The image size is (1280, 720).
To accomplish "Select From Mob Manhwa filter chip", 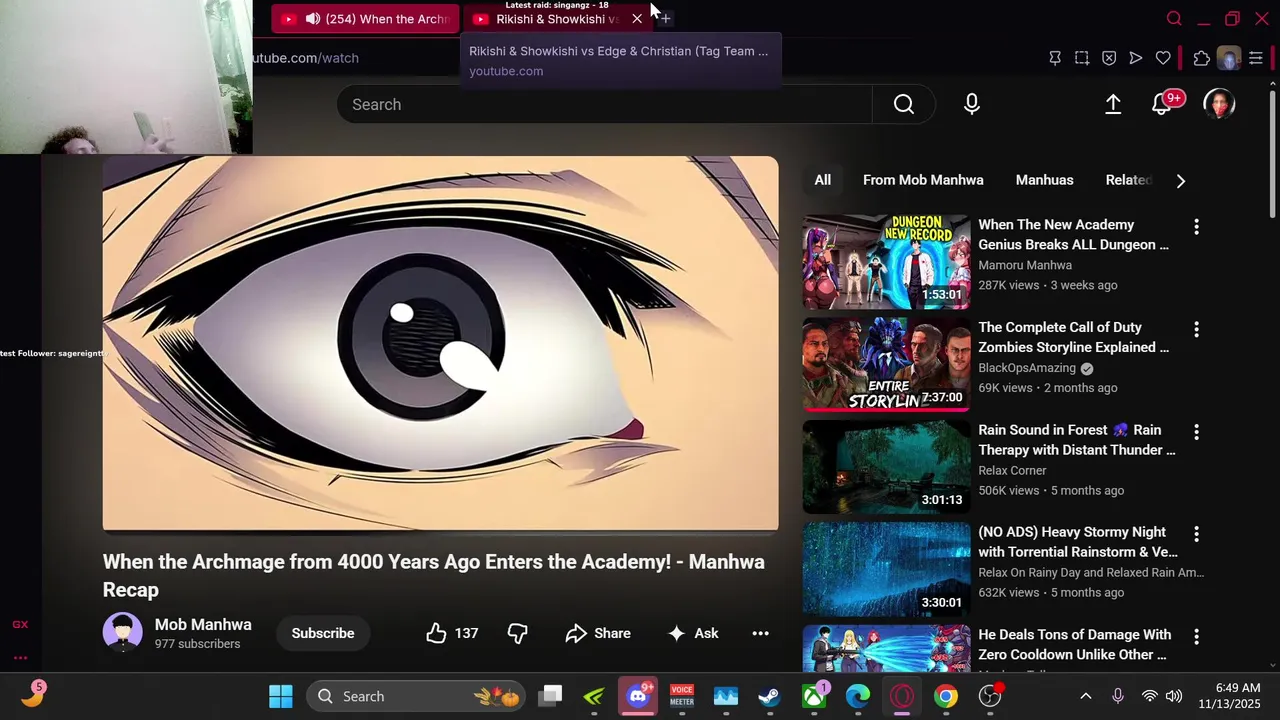I will [923, 180].
